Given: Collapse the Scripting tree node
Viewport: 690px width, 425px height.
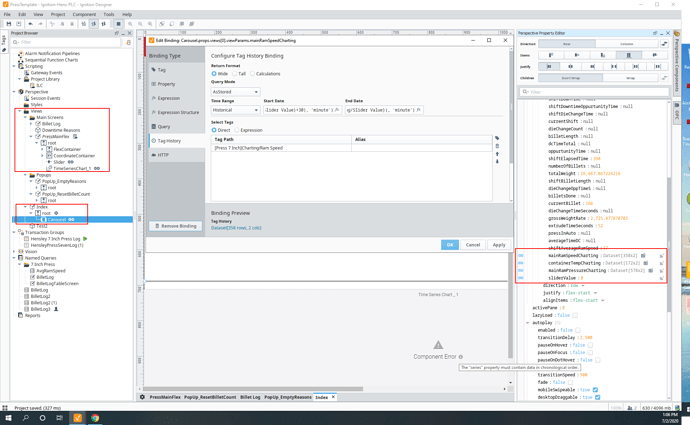Looking at the screenshot, I should [14, 66].
